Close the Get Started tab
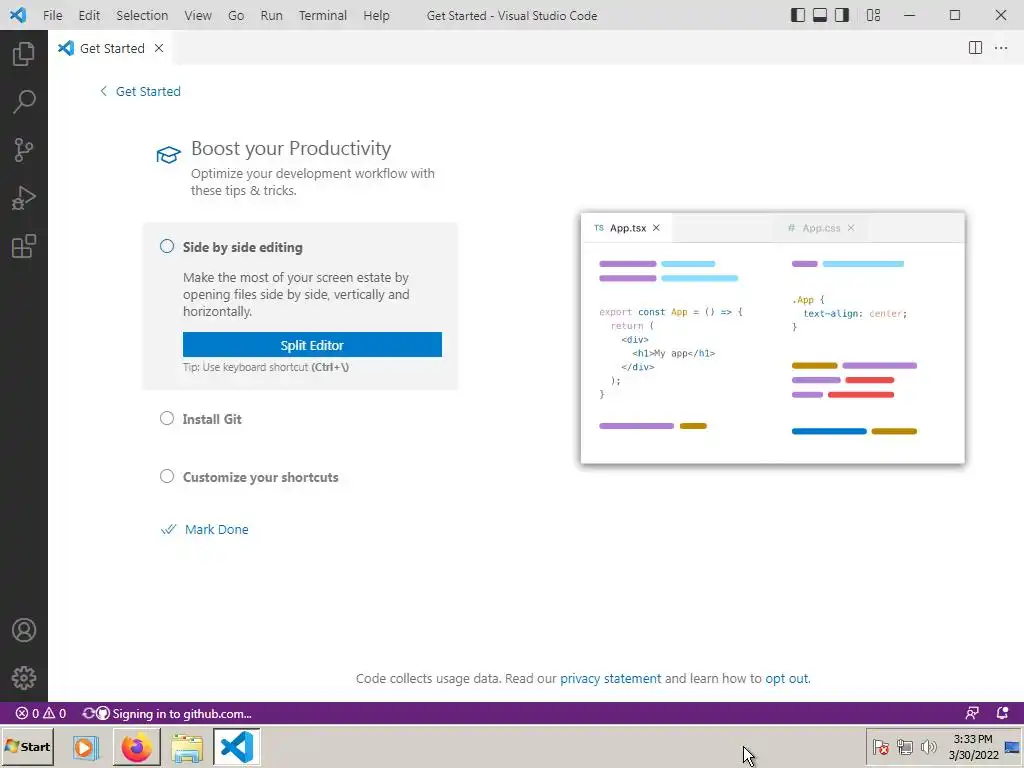1024x768 pixels. [159, 48]
